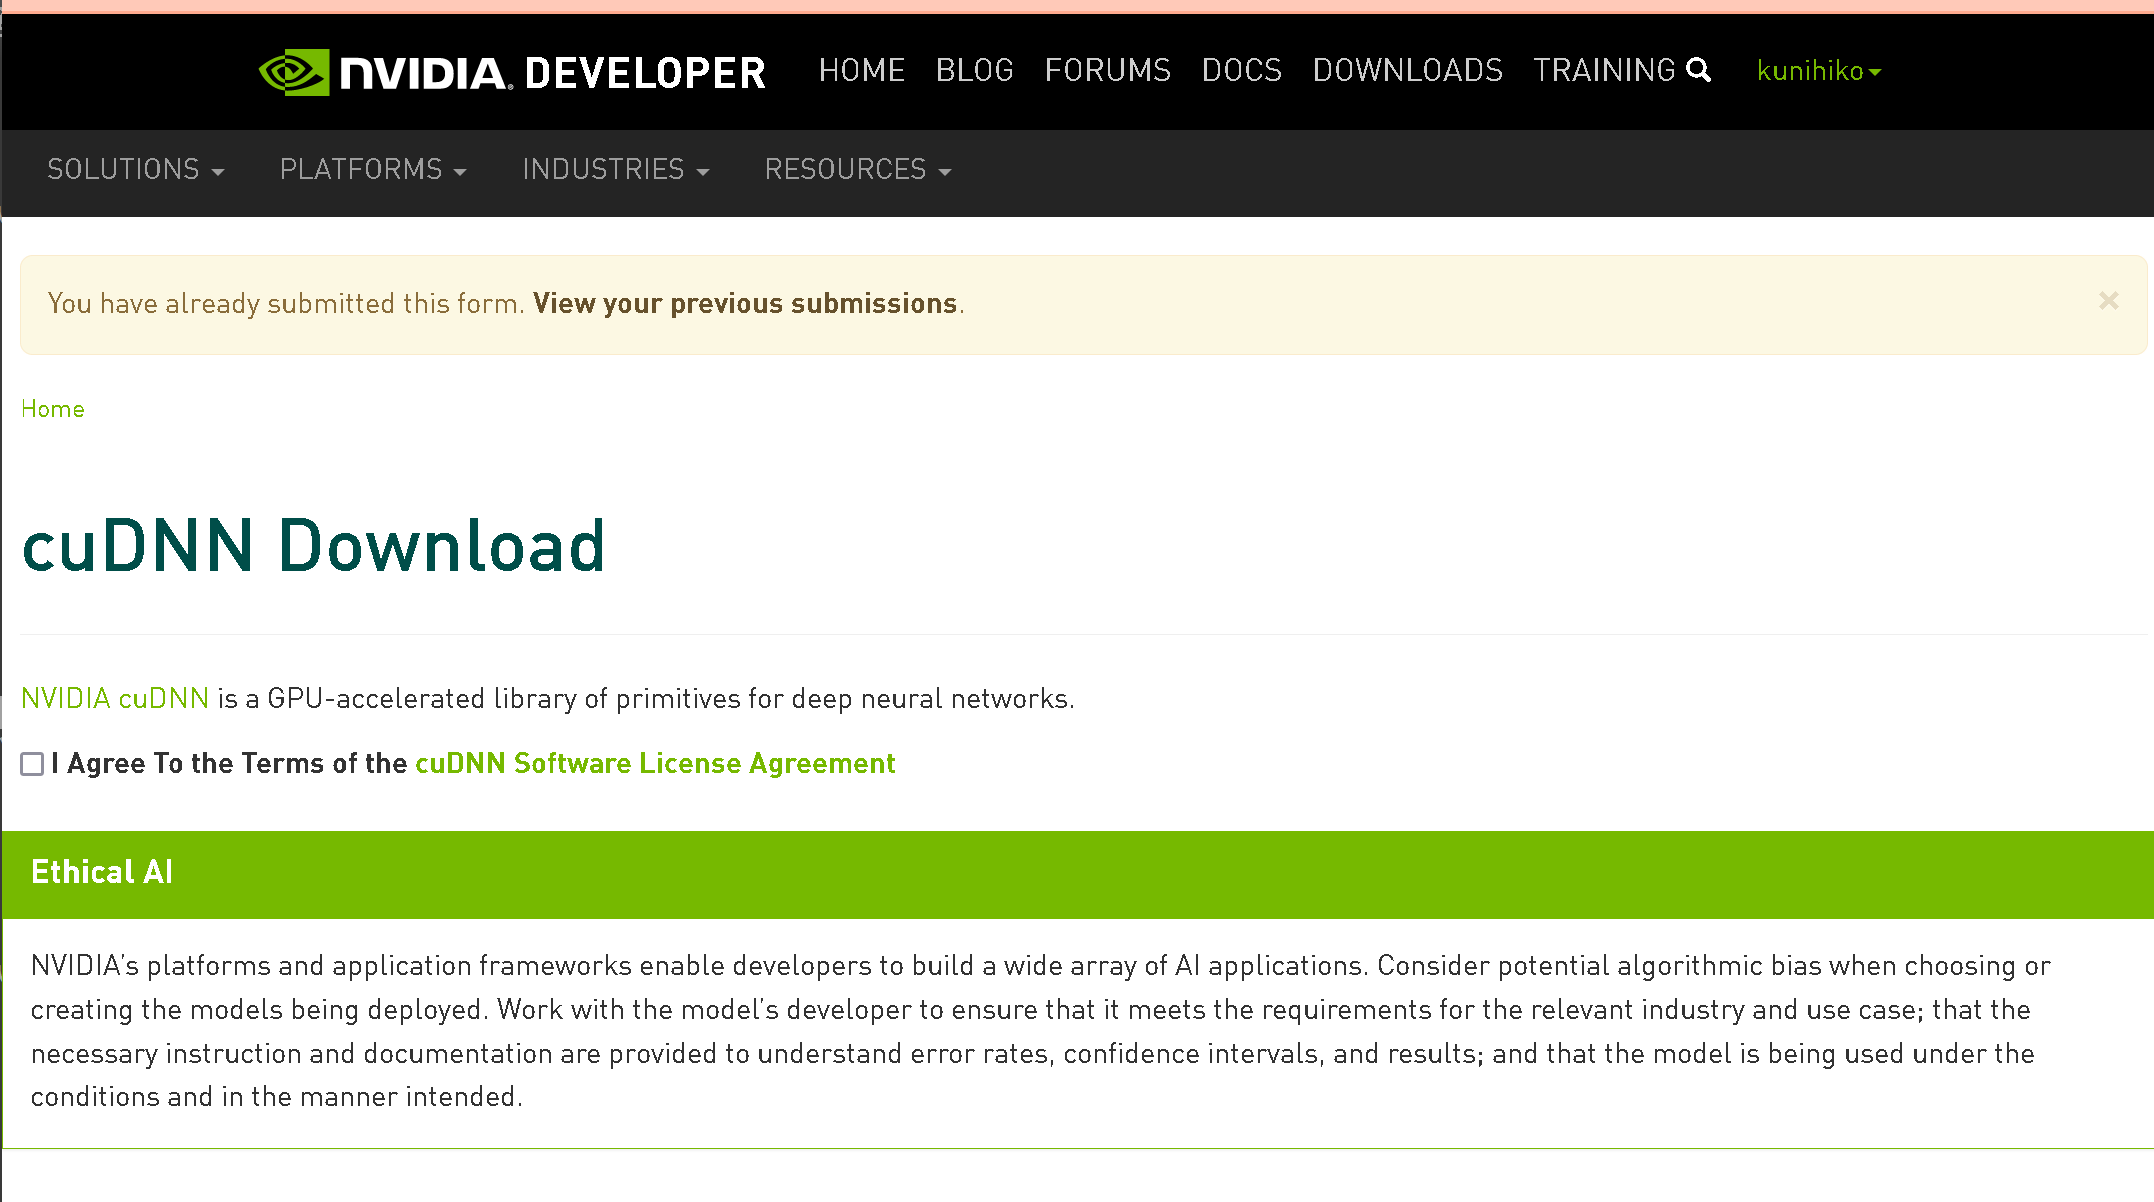Viewport: 2154px width, 1202px height.
Task: Open the Forums navigation item
Action: (x=1108, y=70)
